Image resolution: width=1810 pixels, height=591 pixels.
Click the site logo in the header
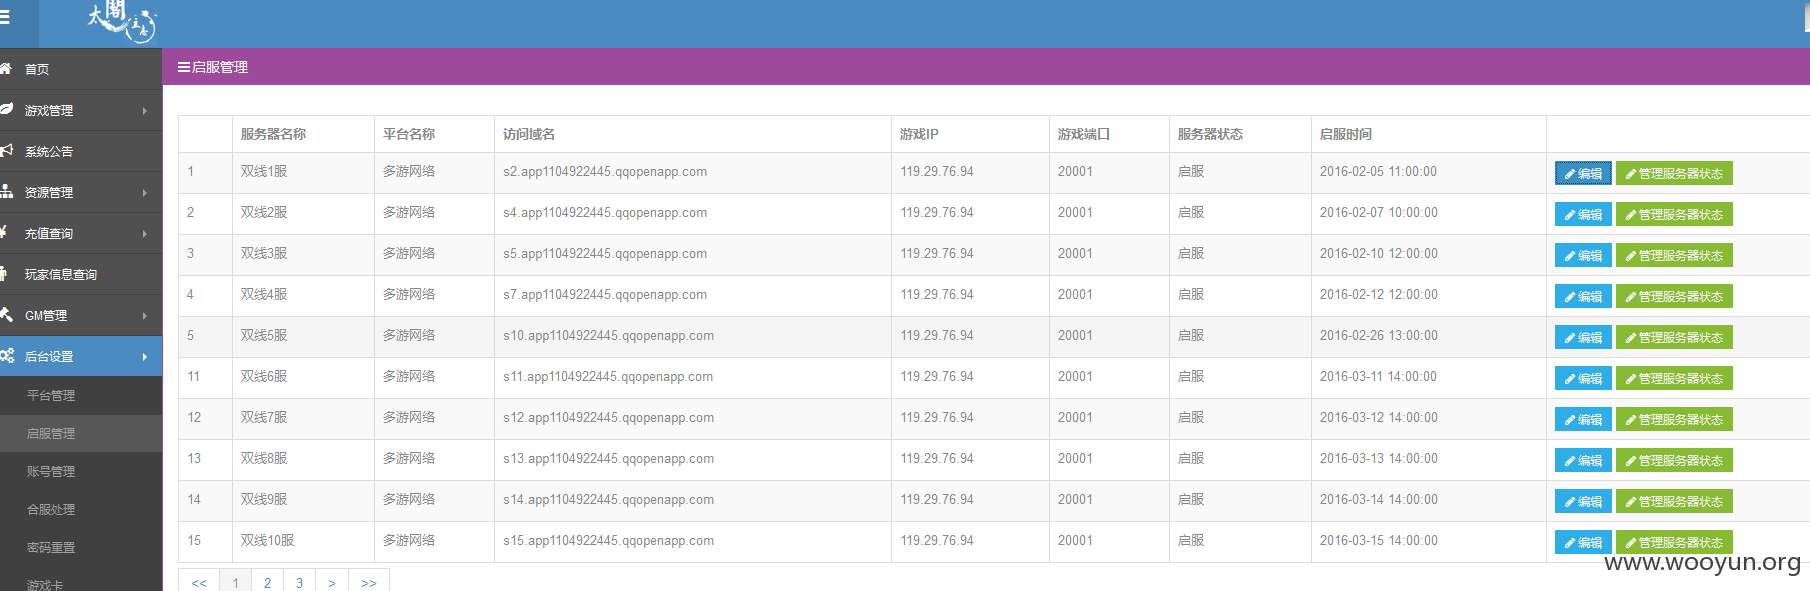121,21
